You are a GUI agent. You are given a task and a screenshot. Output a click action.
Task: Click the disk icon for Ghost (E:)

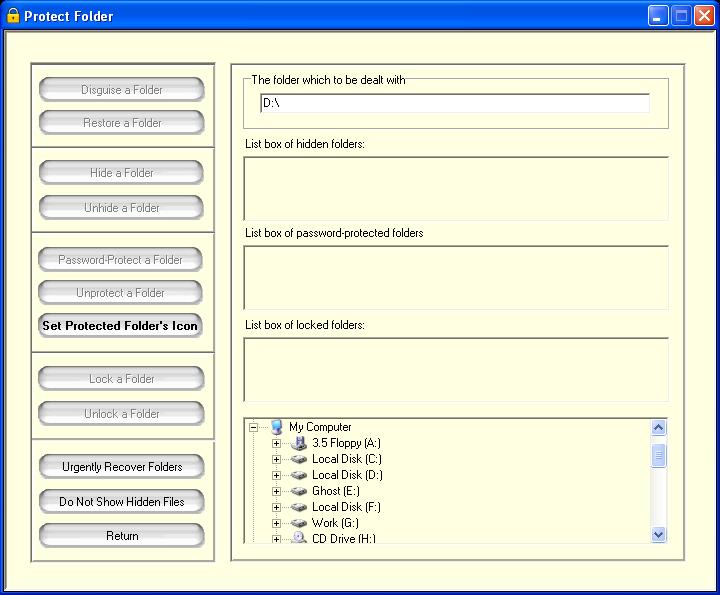click(299, 491)
